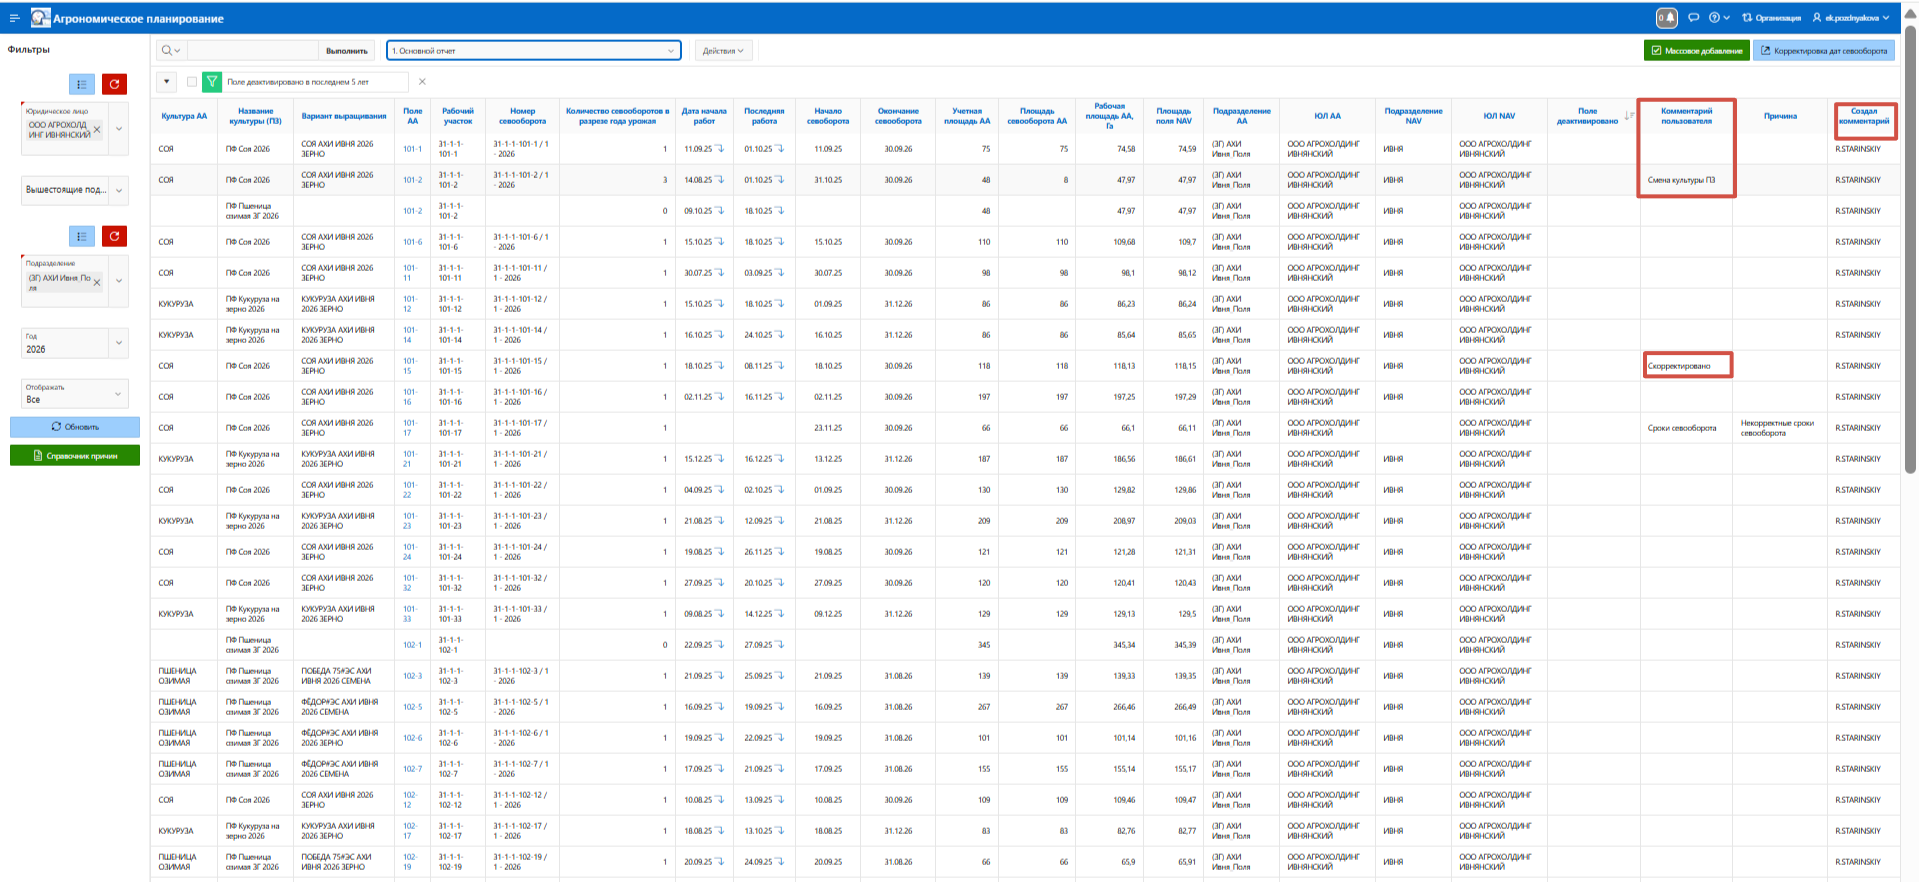
Task: Remove the (ЗГ) АХИ Ивня_Поля chip
Action: (97, 282)
